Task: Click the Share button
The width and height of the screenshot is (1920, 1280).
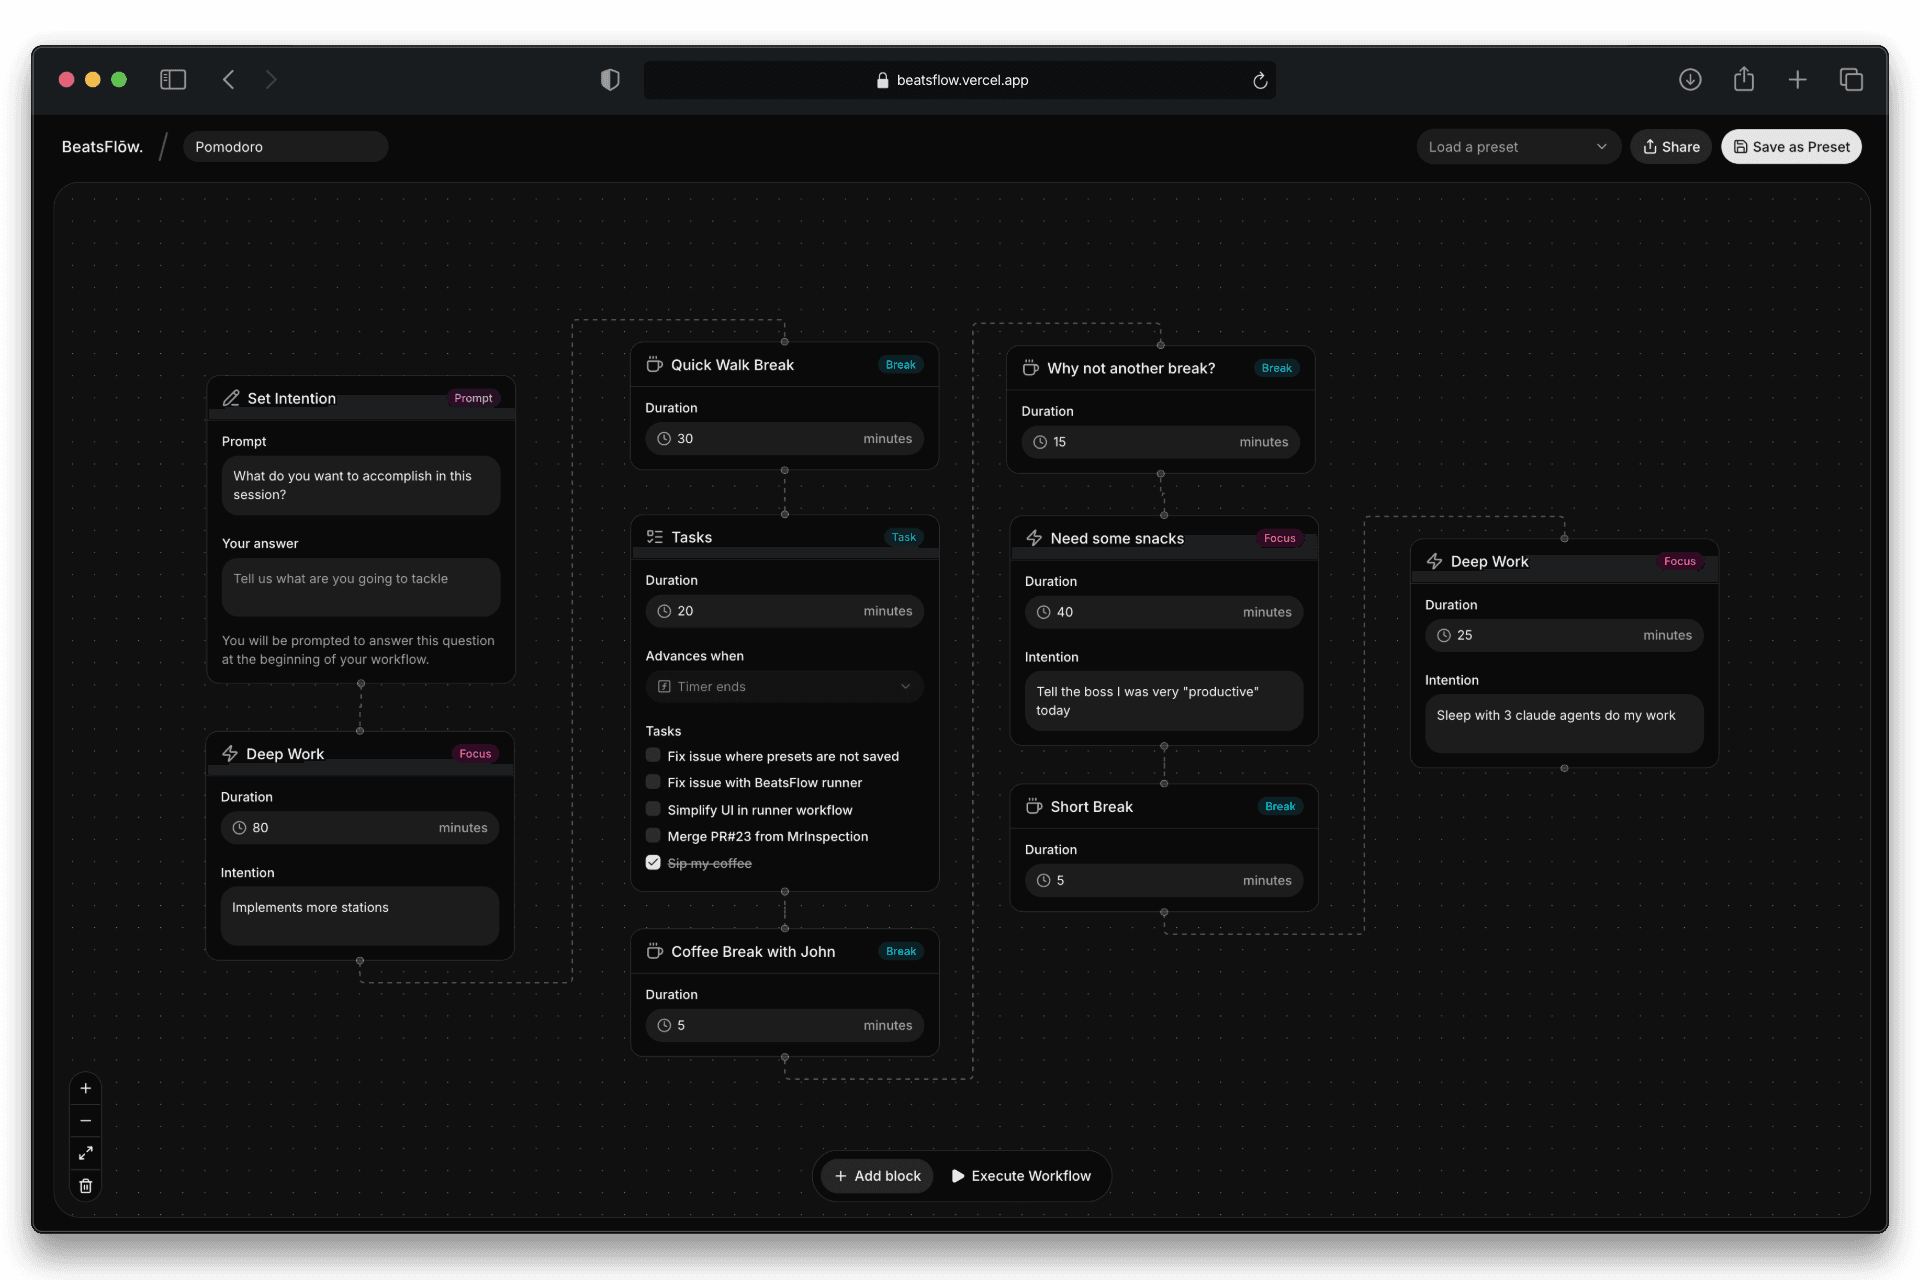Action: 1671,147
